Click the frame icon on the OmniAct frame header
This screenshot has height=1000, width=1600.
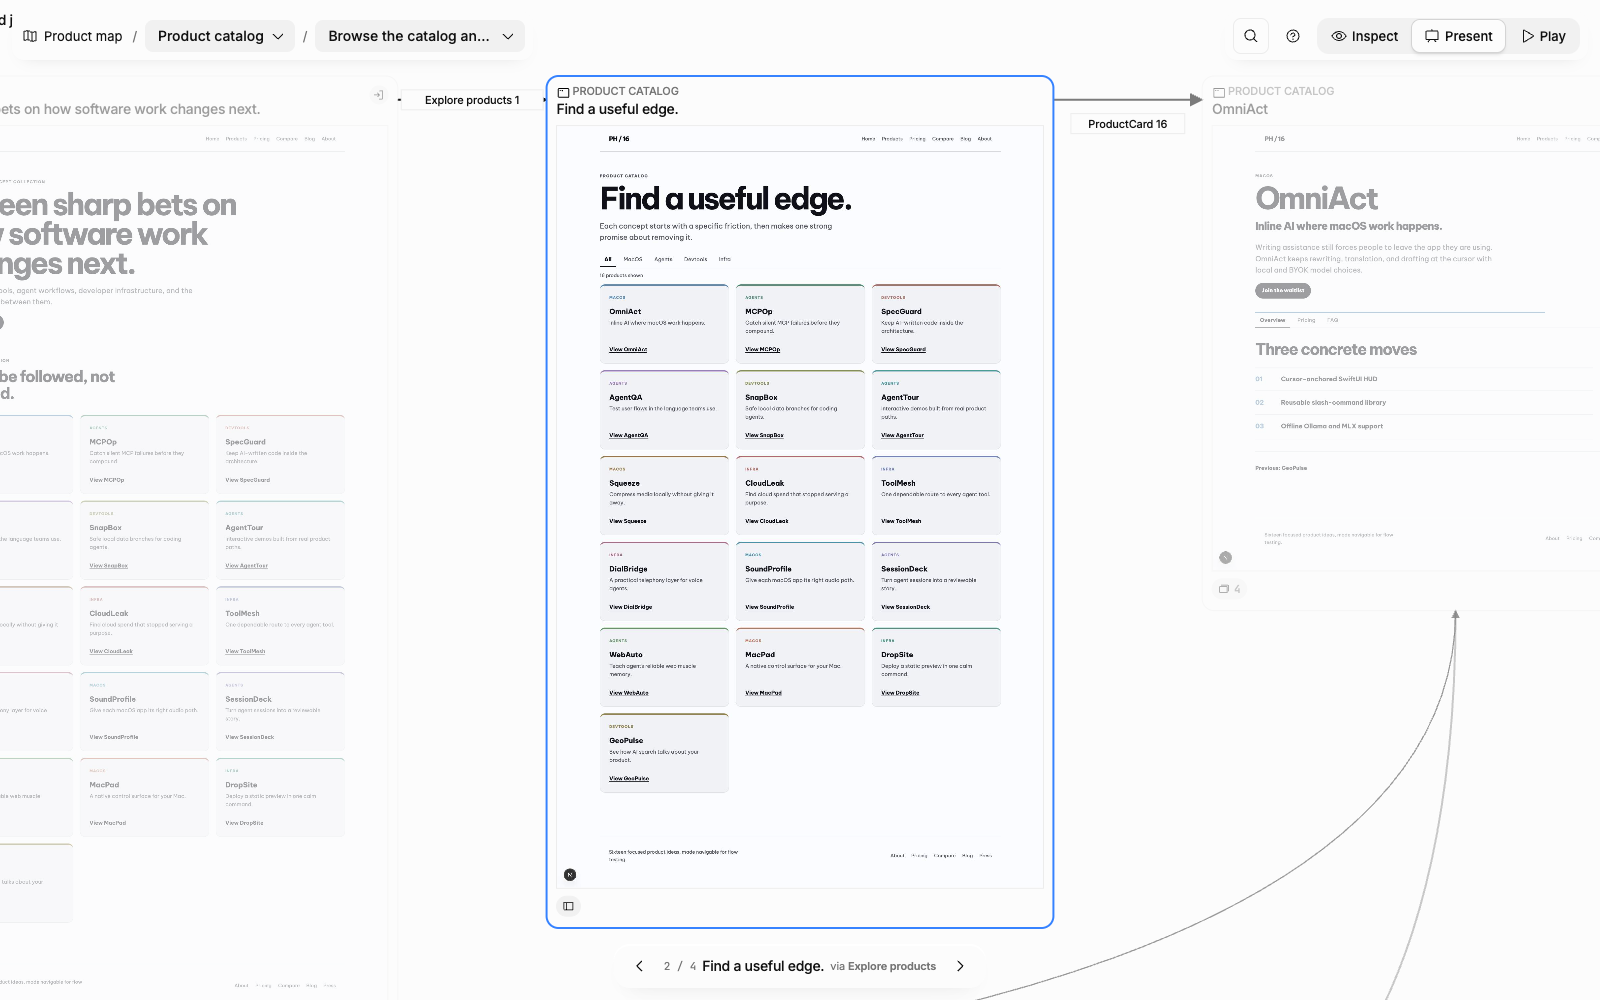point(1219,92)
